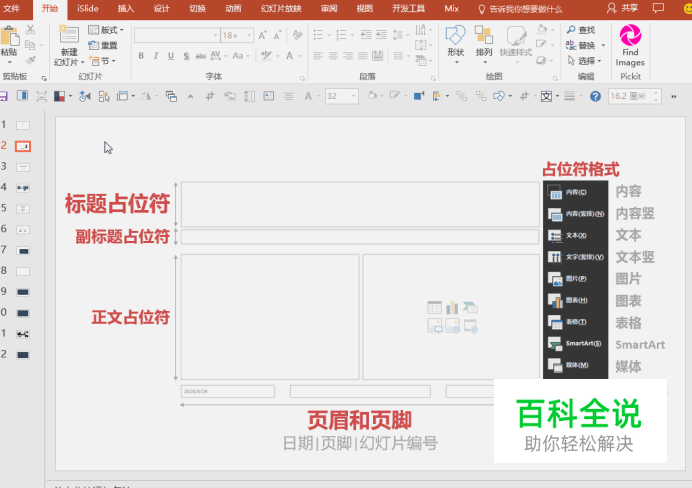Viewport: 692px width, 488px height.
Task: Open the 开发工具 tab
Action: tap(408, 8)
